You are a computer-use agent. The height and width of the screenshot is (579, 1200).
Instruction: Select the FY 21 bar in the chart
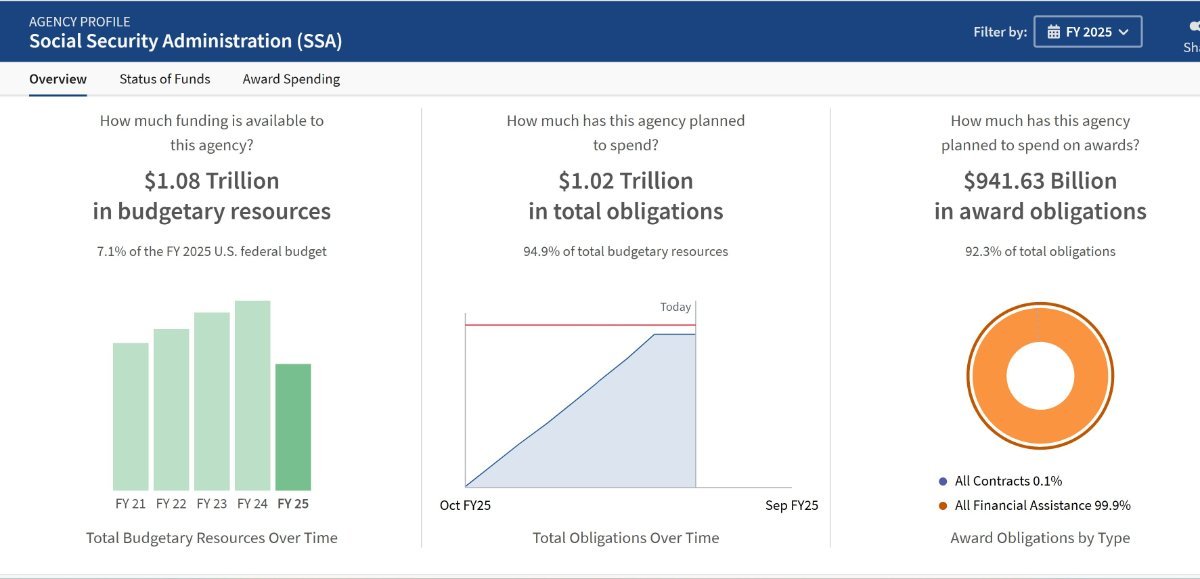131,416
